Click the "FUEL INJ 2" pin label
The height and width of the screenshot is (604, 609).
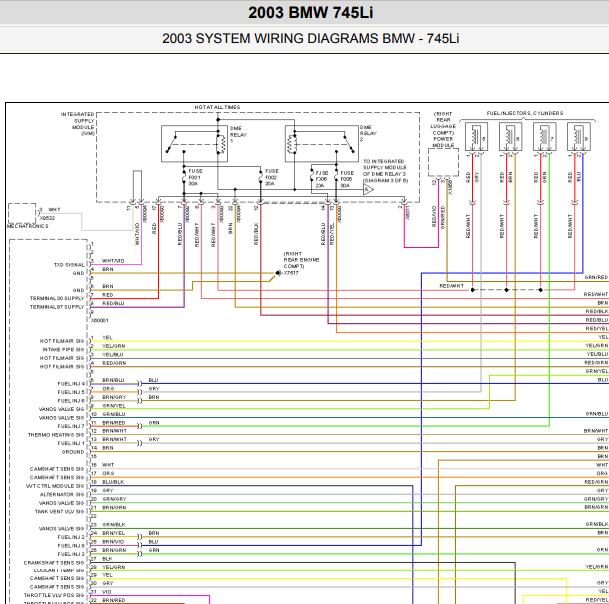click(x=71, y=537)
